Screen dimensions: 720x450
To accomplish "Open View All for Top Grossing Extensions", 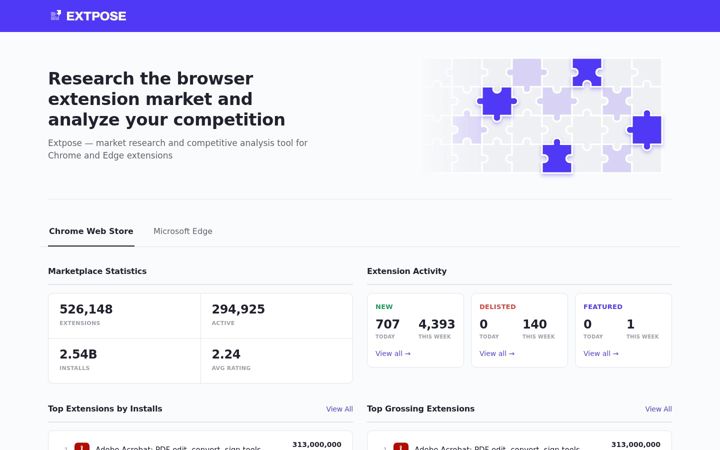I will (658, 409).
